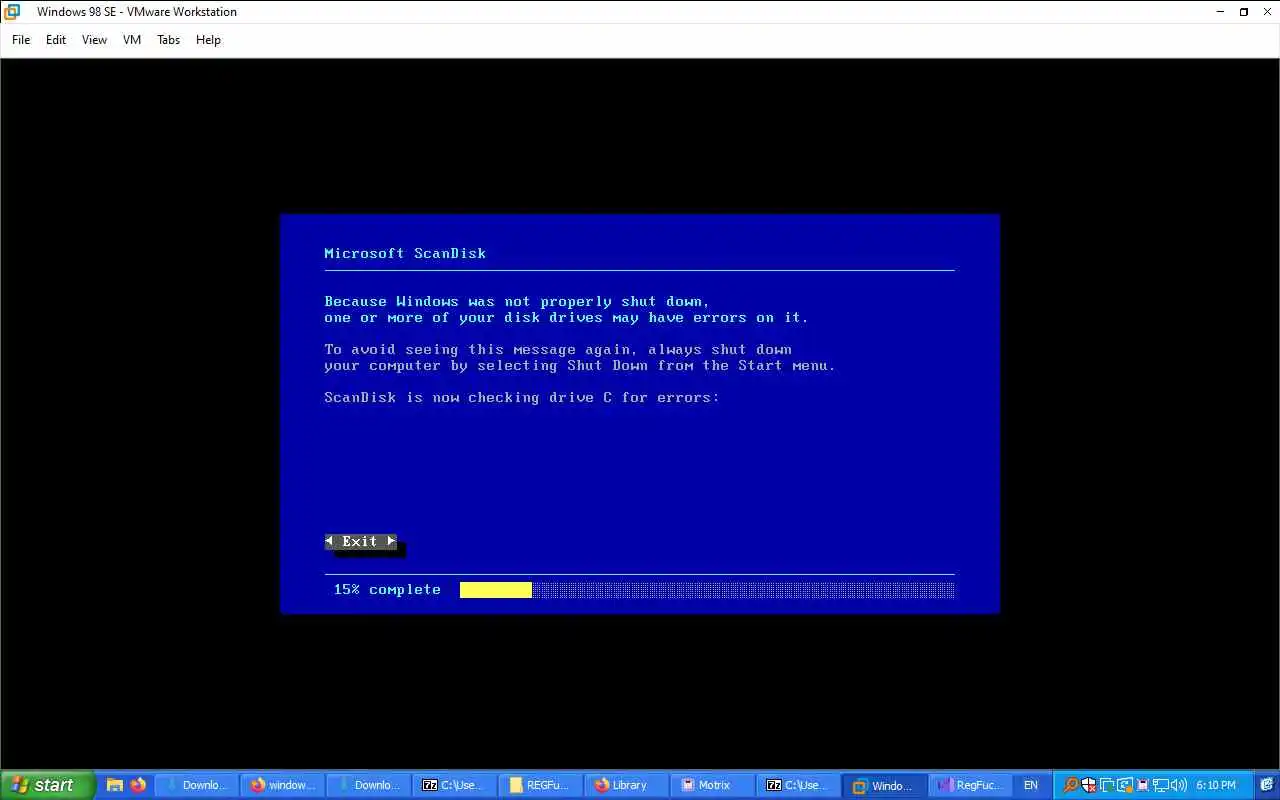This screenshot has width=1280, height=800.
Task: Minimize the VMware Workstation window
Action: pos(1221,12)
